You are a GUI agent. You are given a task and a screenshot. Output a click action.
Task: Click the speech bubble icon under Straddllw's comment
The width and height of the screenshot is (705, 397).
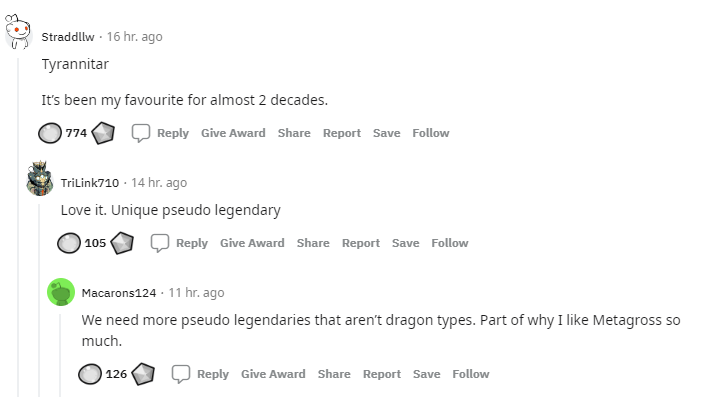141,133
